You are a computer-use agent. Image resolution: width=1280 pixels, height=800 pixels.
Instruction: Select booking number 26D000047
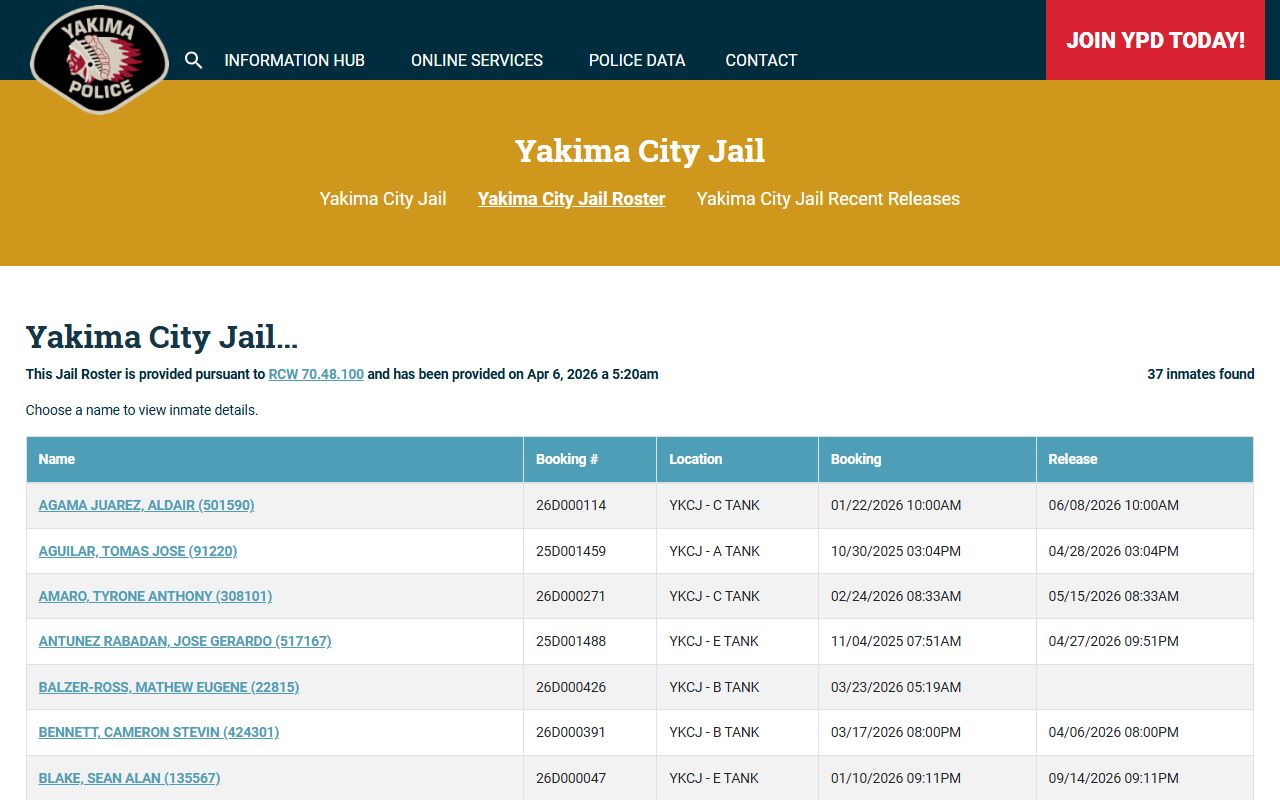(571, 778)
